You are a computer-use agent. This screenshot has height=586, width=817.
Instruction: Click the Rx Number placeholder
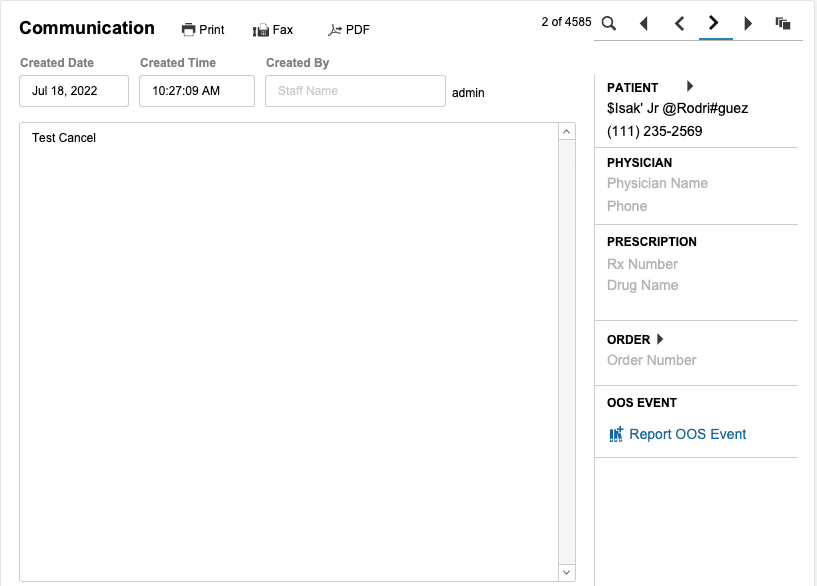coord(642,264)
